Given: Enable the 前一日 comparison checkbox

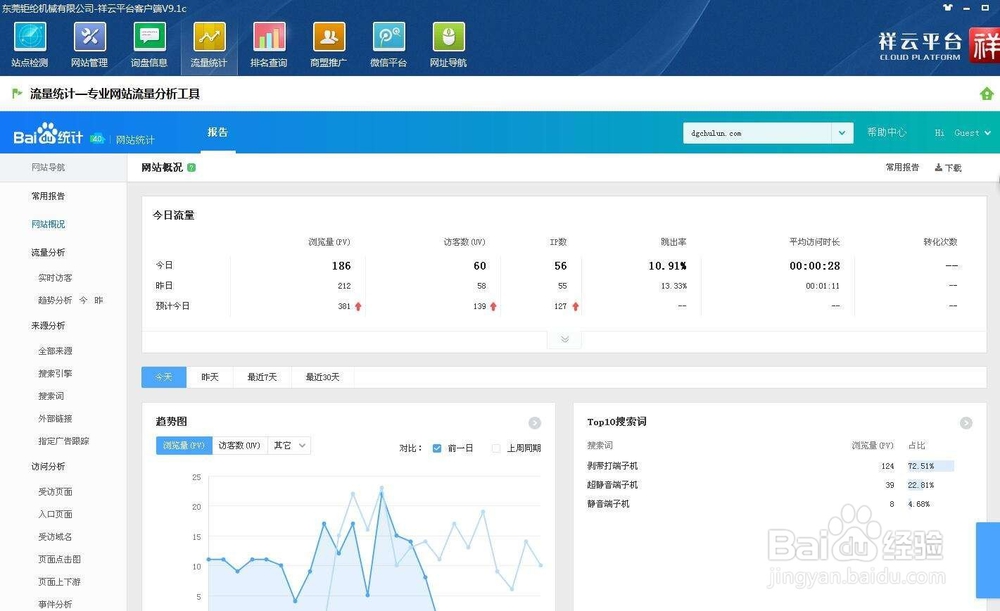Looking at the screenshot, I should point(437,447).
